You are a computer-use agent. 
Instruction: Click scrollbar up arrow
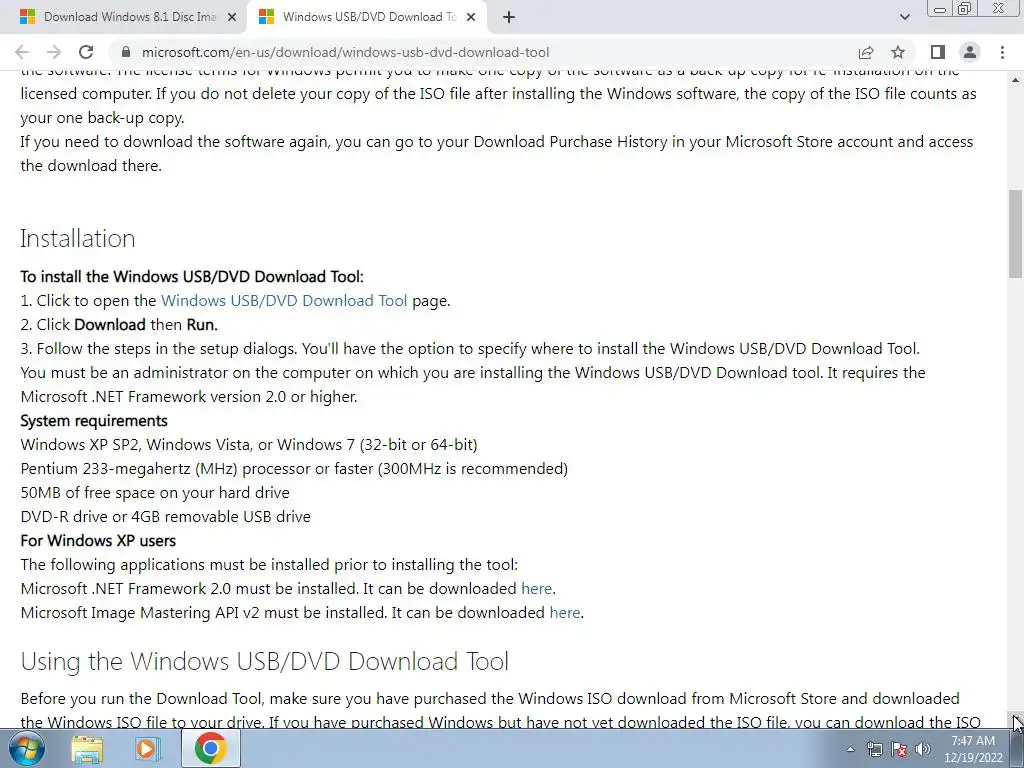tap(1016, 80)
